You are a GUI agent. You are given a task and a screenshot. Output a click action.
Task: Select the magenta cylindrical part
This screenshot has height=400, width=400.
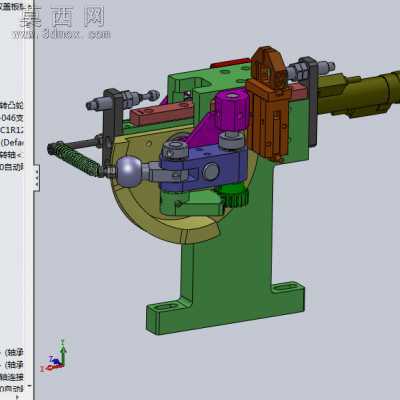click(x=231, y=110)
